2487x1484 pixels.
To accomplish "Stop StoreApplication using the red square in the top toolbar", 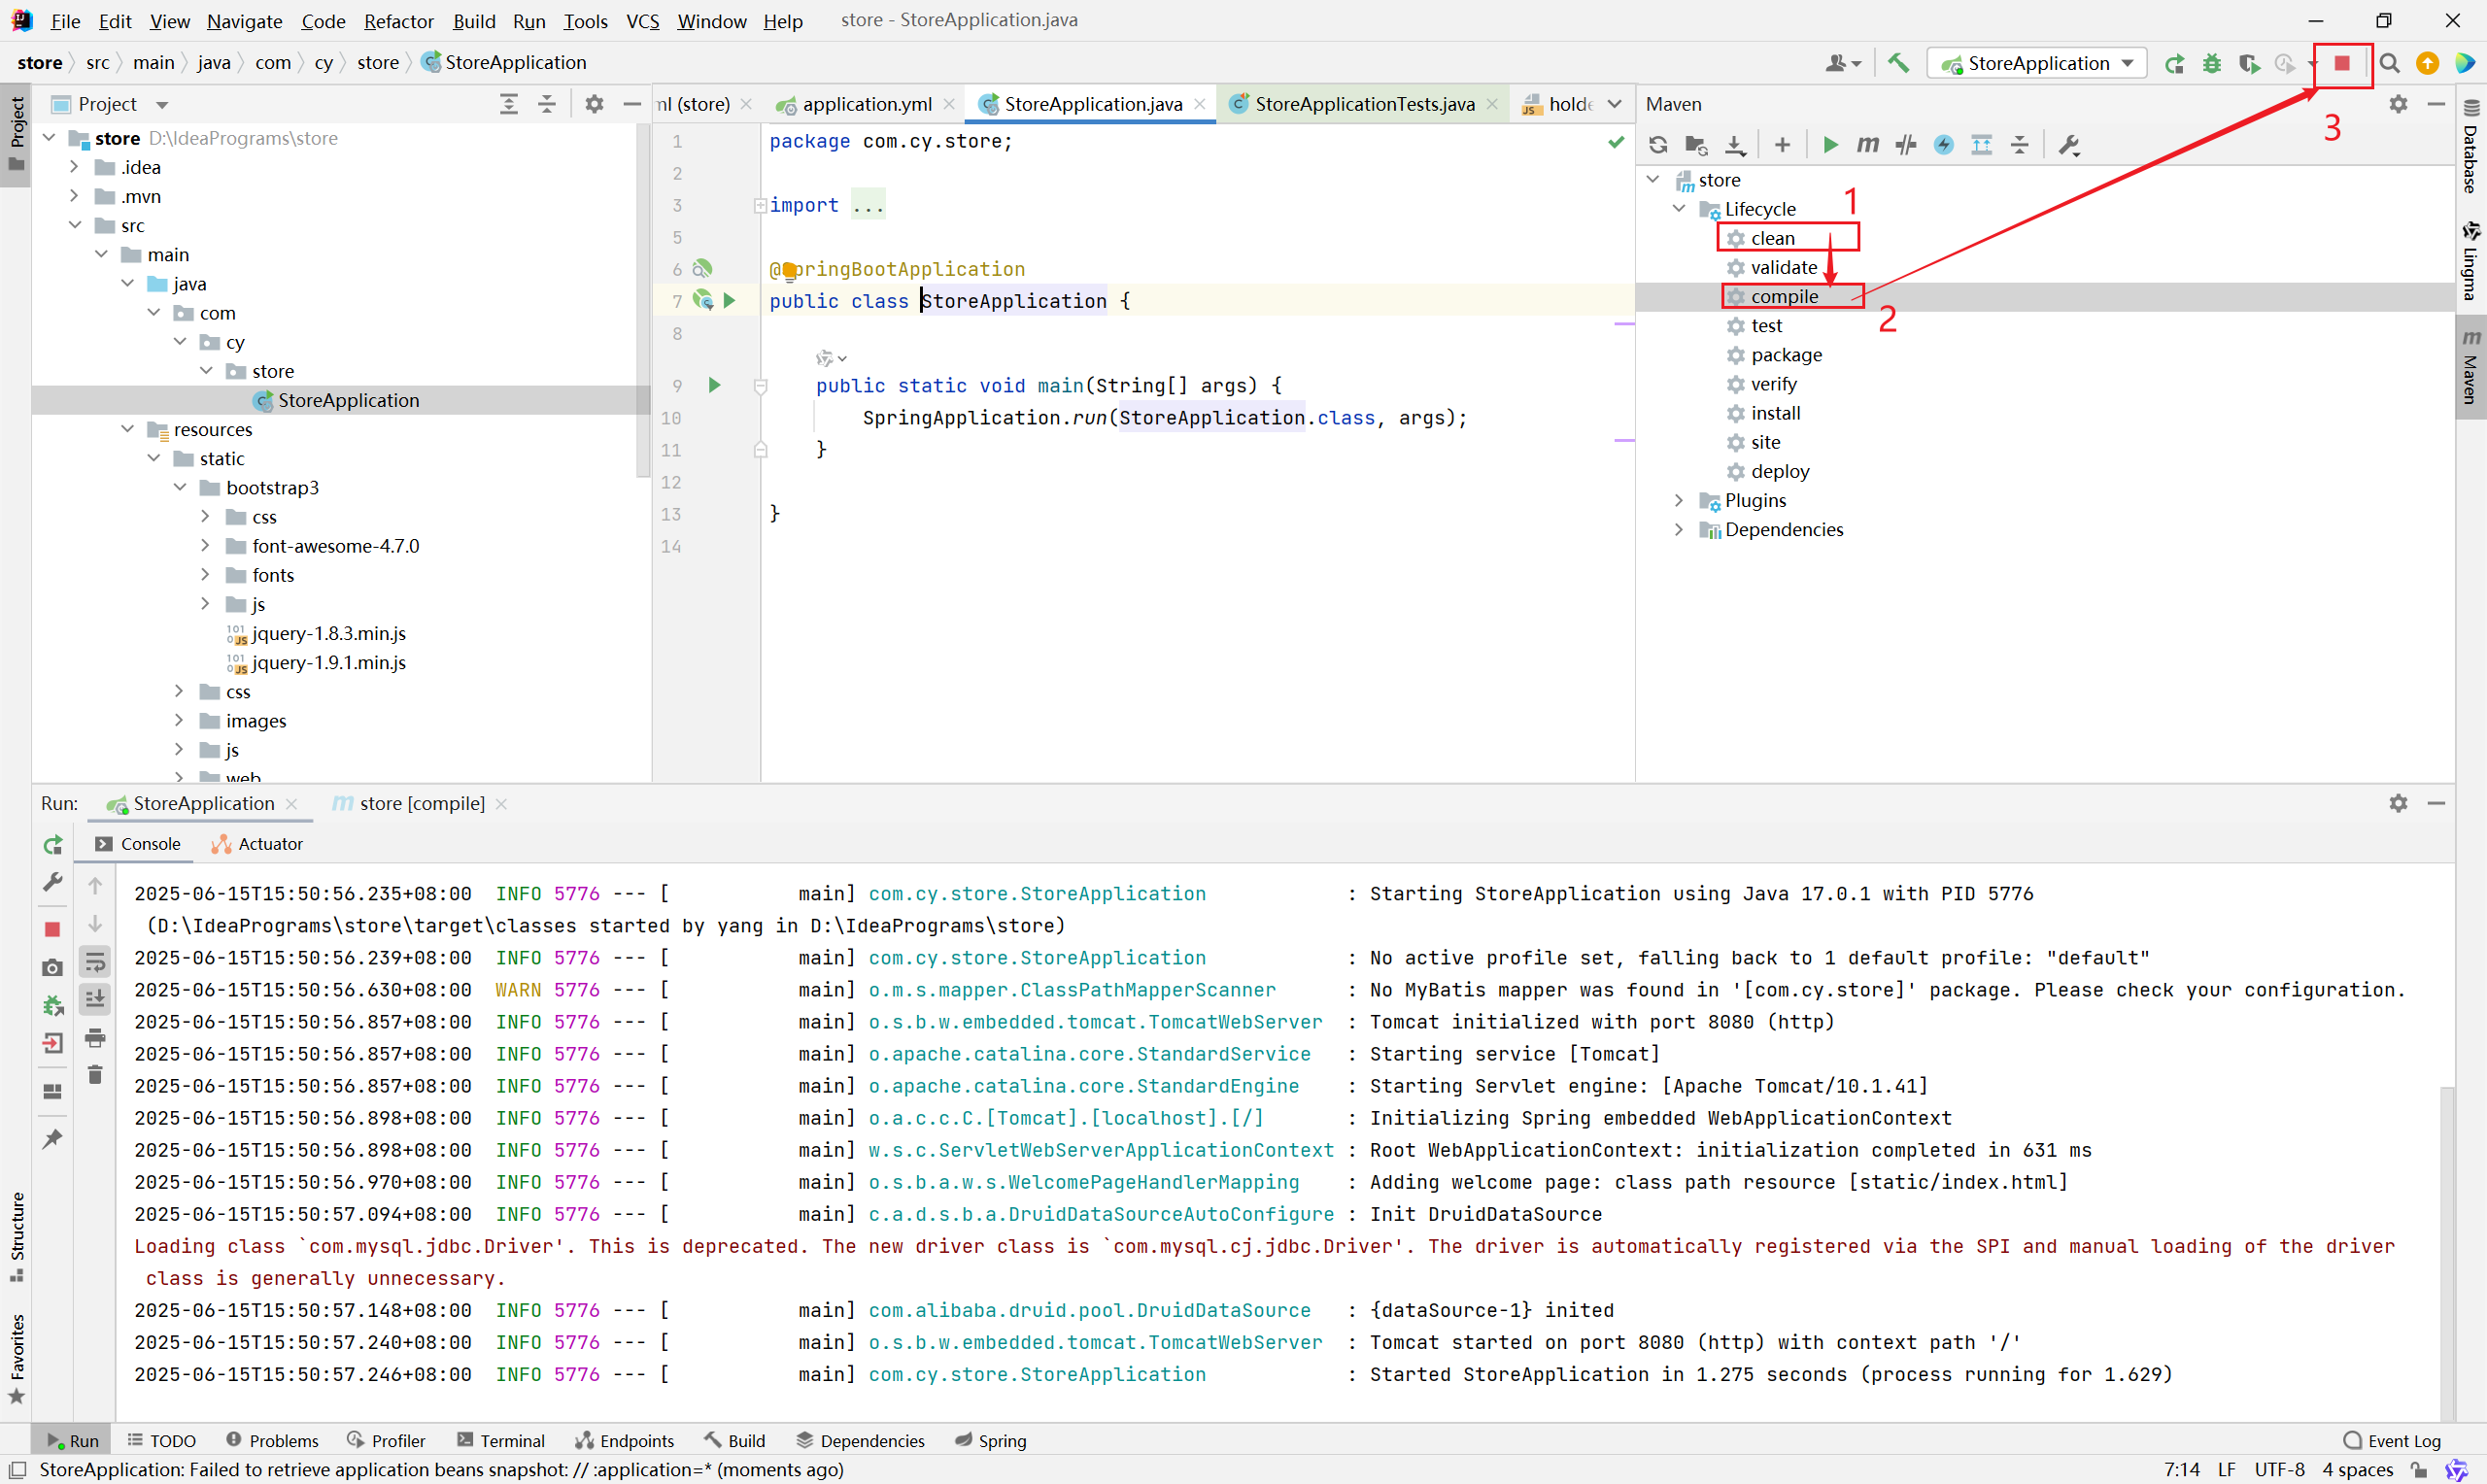I will click(x=2341, y=64).
